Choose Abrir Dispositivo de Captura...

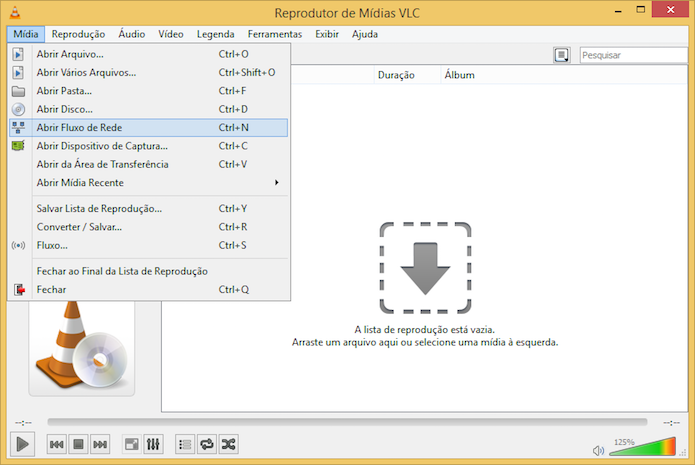coord(148,146)
